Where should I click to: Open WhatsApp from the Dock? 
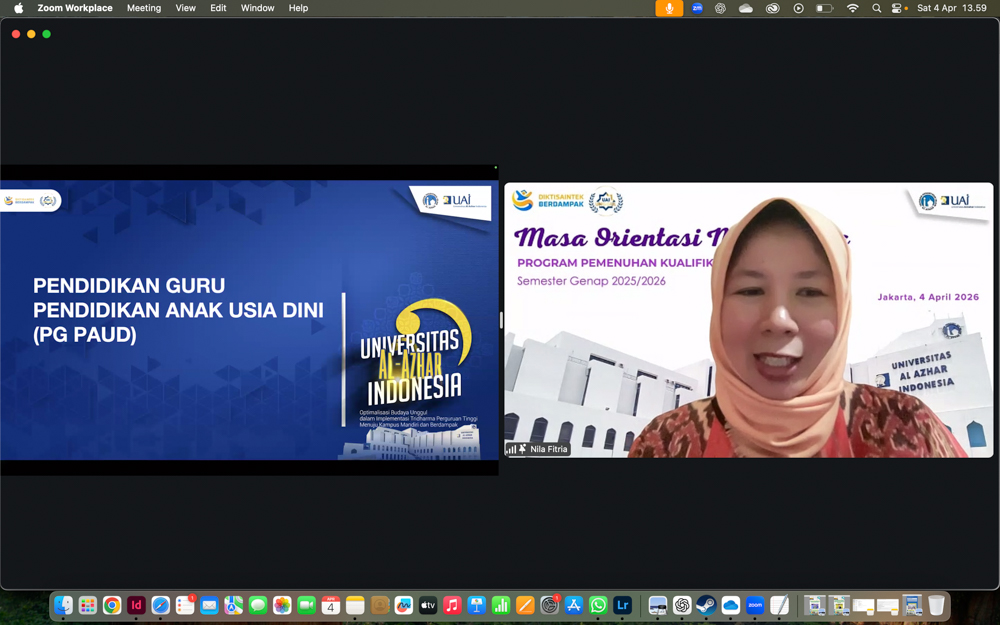(x=598, y=605)
